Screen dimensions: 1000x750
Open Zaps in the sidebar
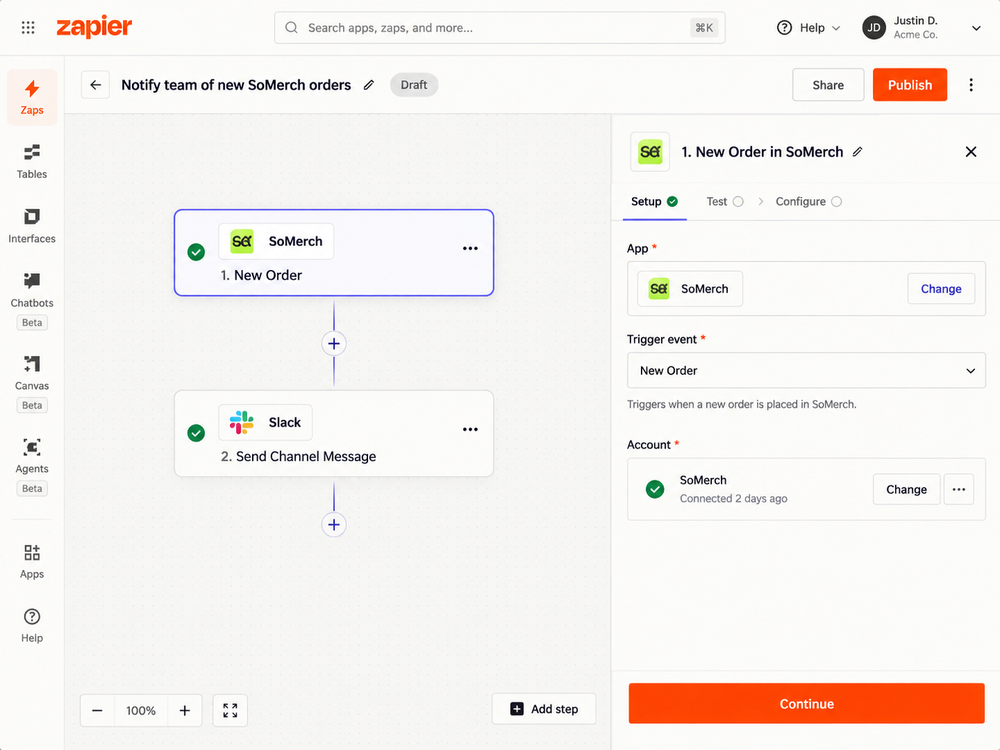coord(32,97)
